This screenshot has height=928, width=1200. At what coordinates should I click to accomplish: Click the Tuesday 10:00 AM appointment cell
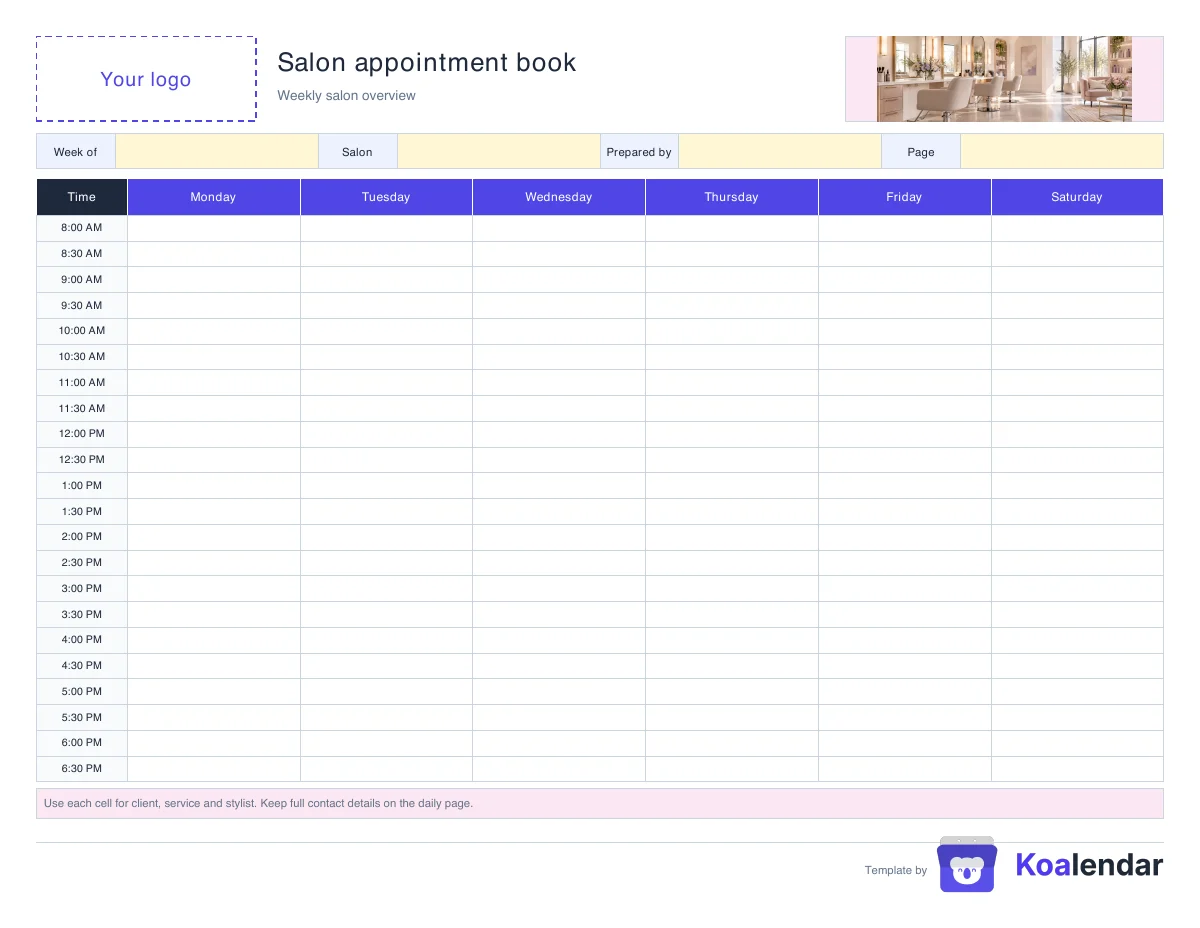pos(386,331)
